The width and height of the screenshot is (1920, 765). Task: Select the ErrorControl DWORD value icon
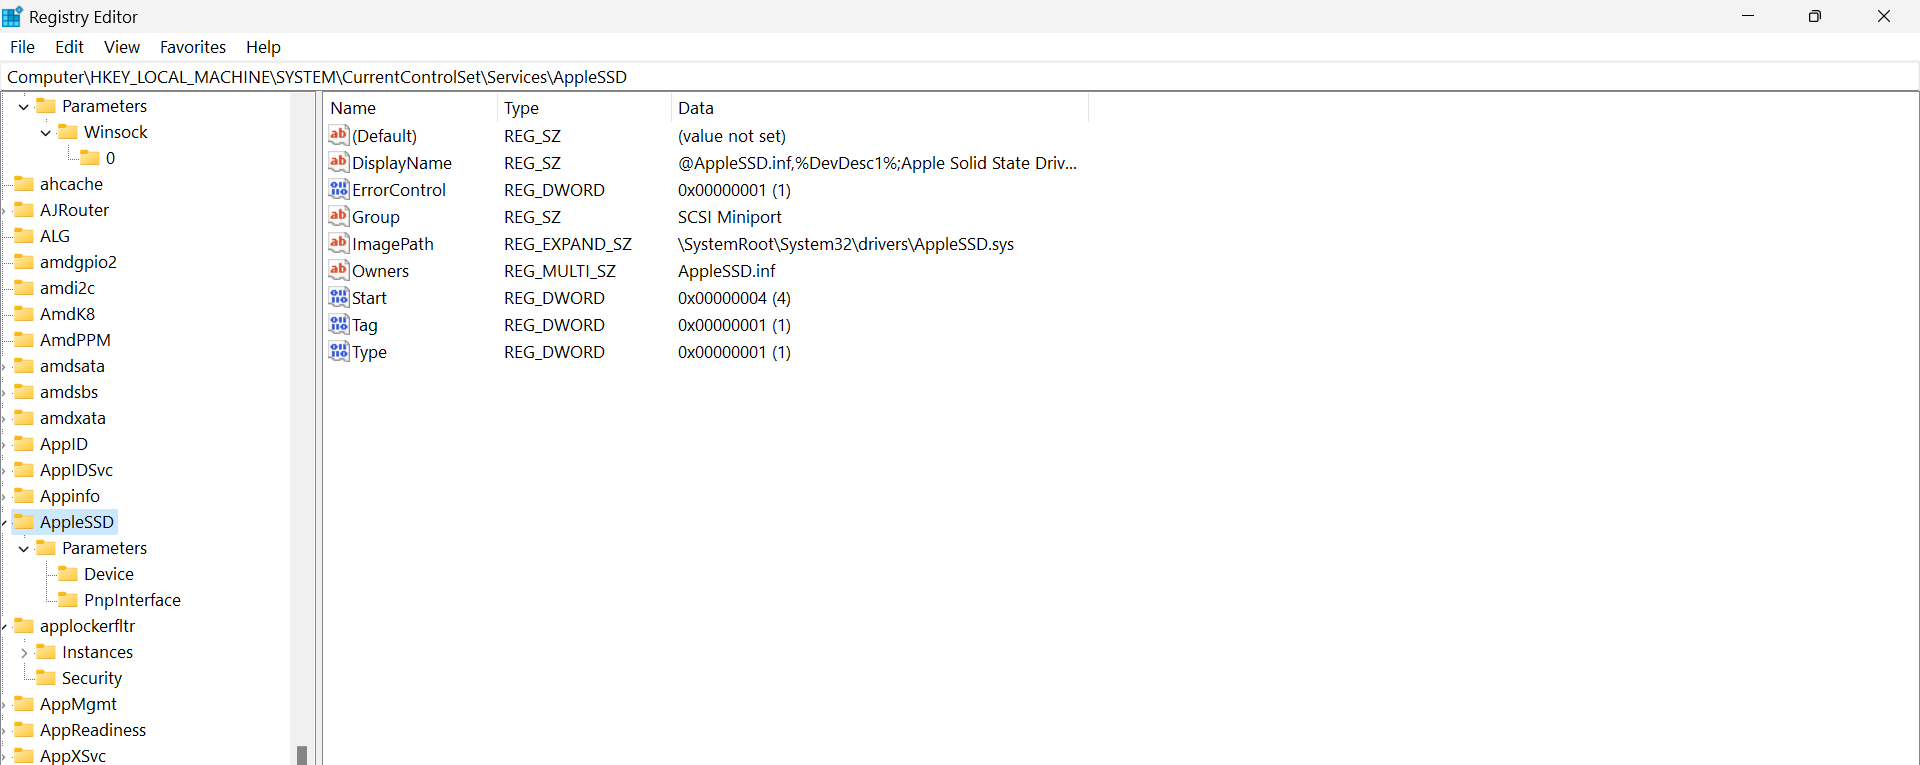click(x=339, y=189)
